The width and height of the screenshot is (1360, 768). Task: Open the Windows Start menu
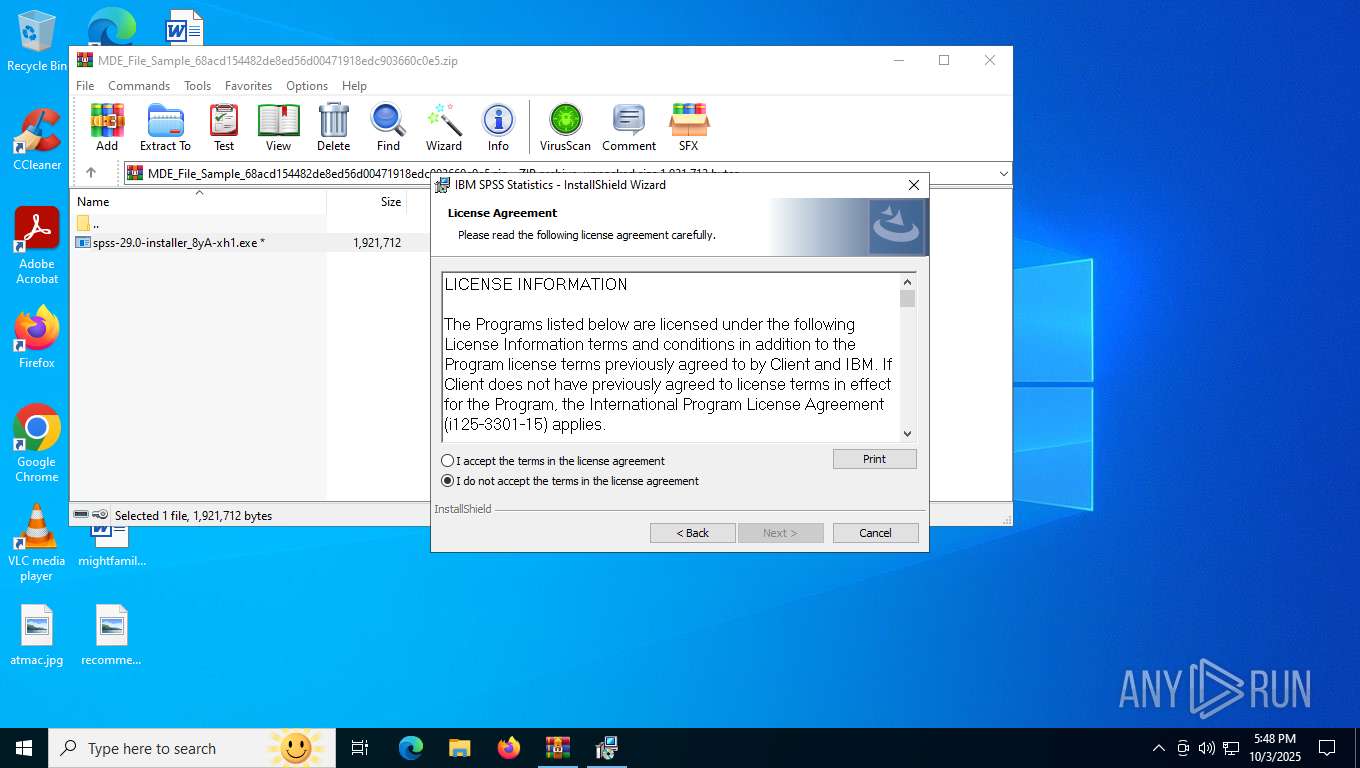(x=24, y=748)
